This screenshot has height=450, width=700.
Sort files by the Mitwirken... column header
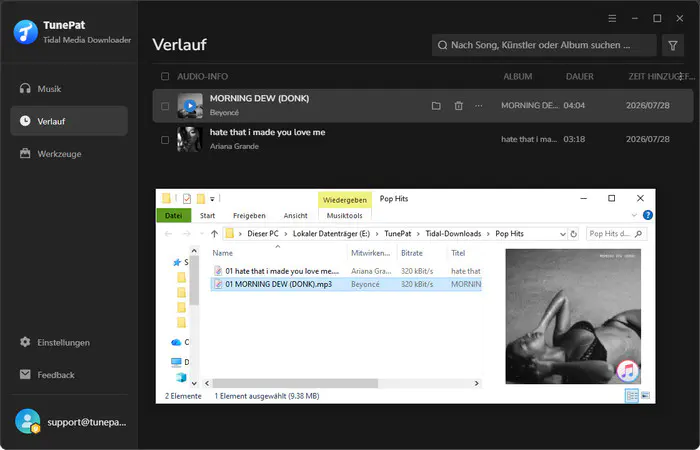[371, 253]
